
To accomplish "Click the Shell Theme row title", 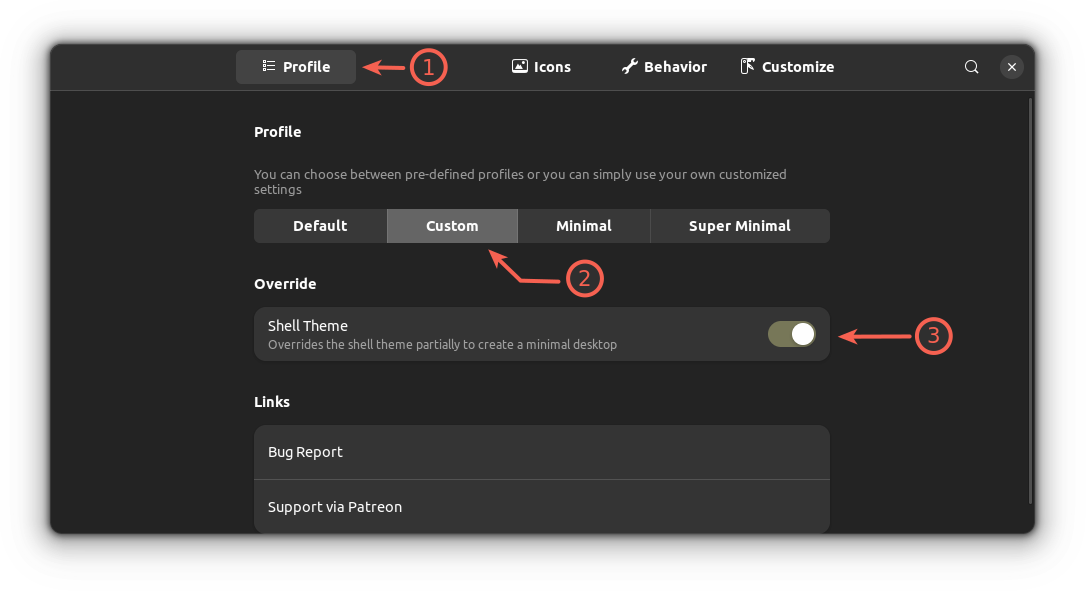I will tap(308, 326).
